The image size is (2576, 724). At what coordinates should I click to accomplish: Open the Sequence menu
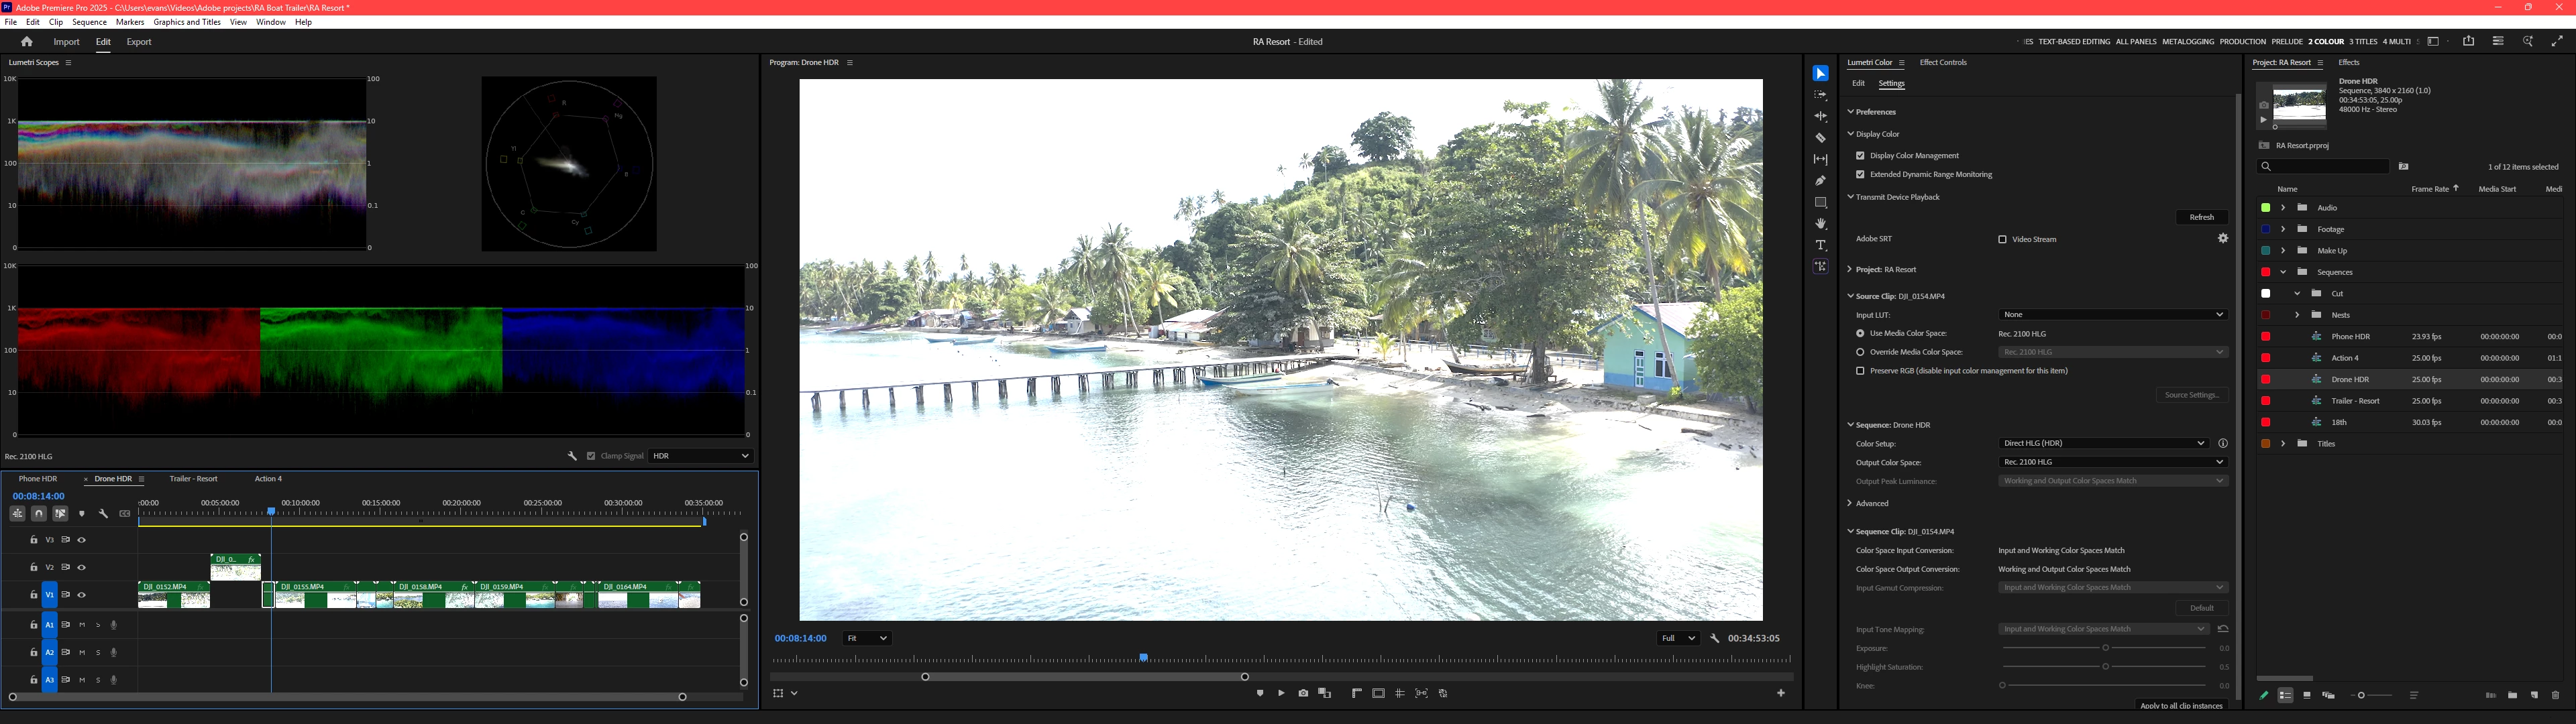point(89,22)
